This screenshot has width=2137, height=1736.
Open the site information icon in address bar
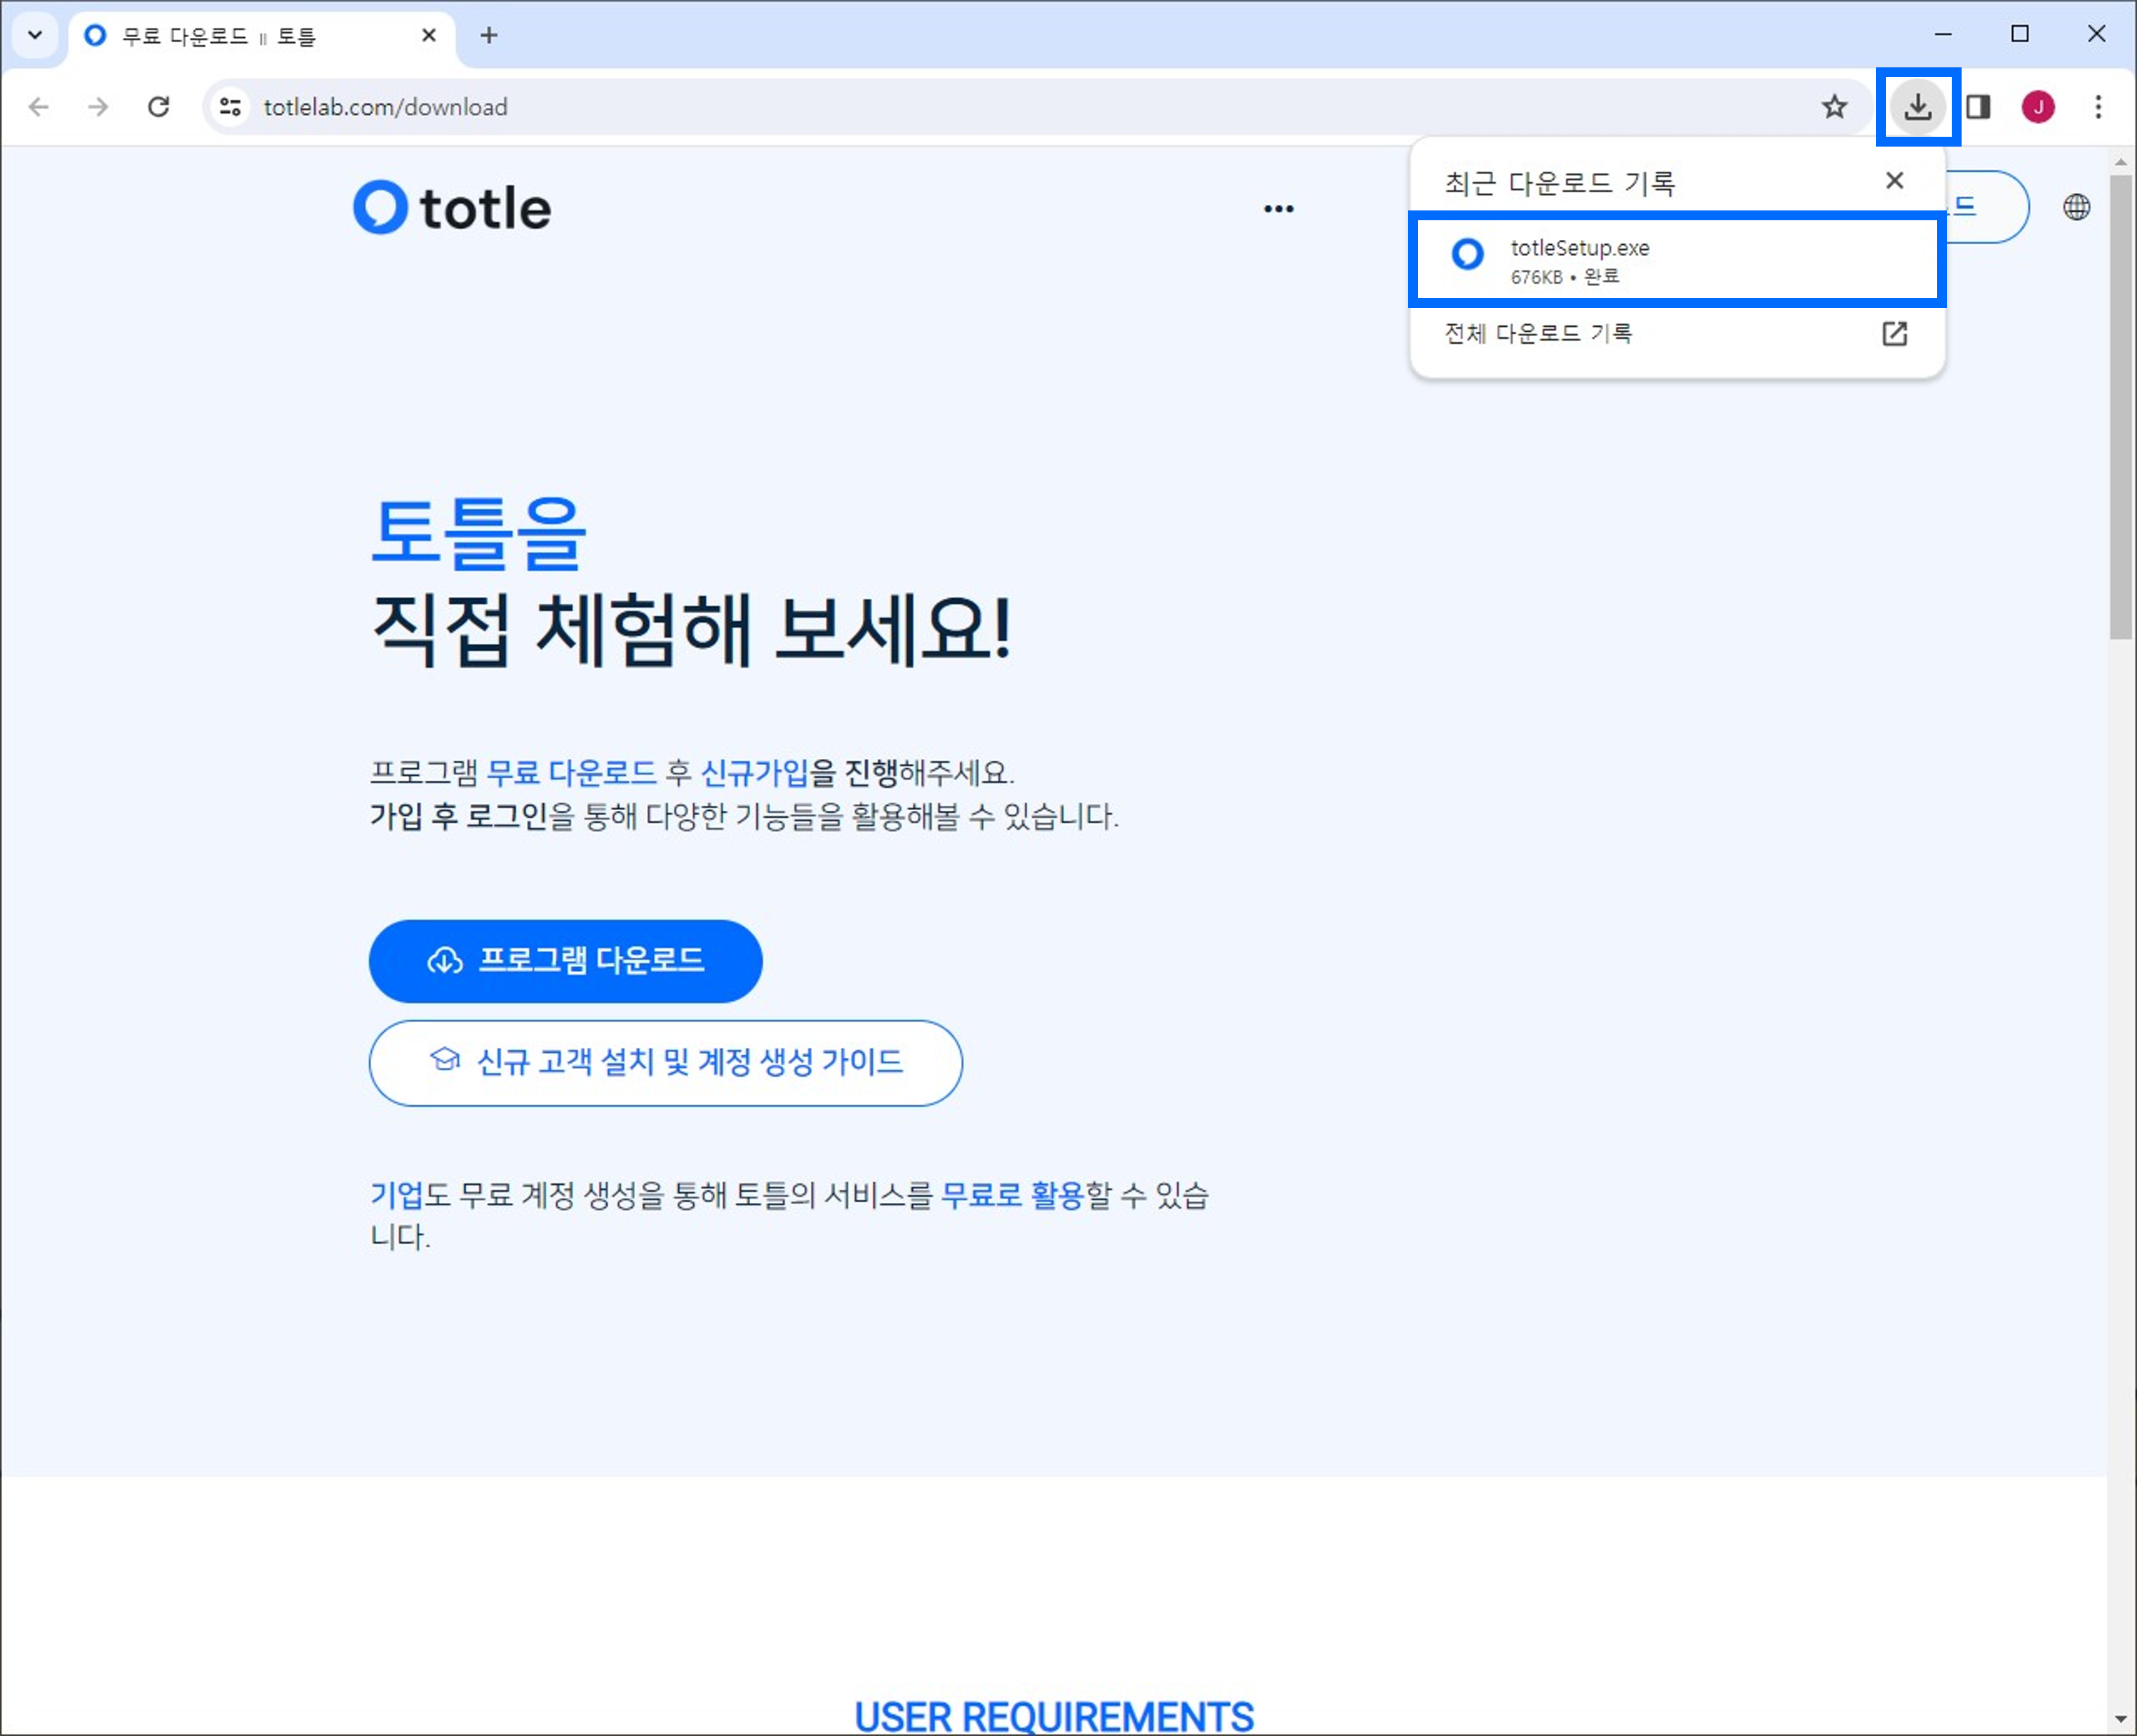pyautogui.click(x=231, y=107)
